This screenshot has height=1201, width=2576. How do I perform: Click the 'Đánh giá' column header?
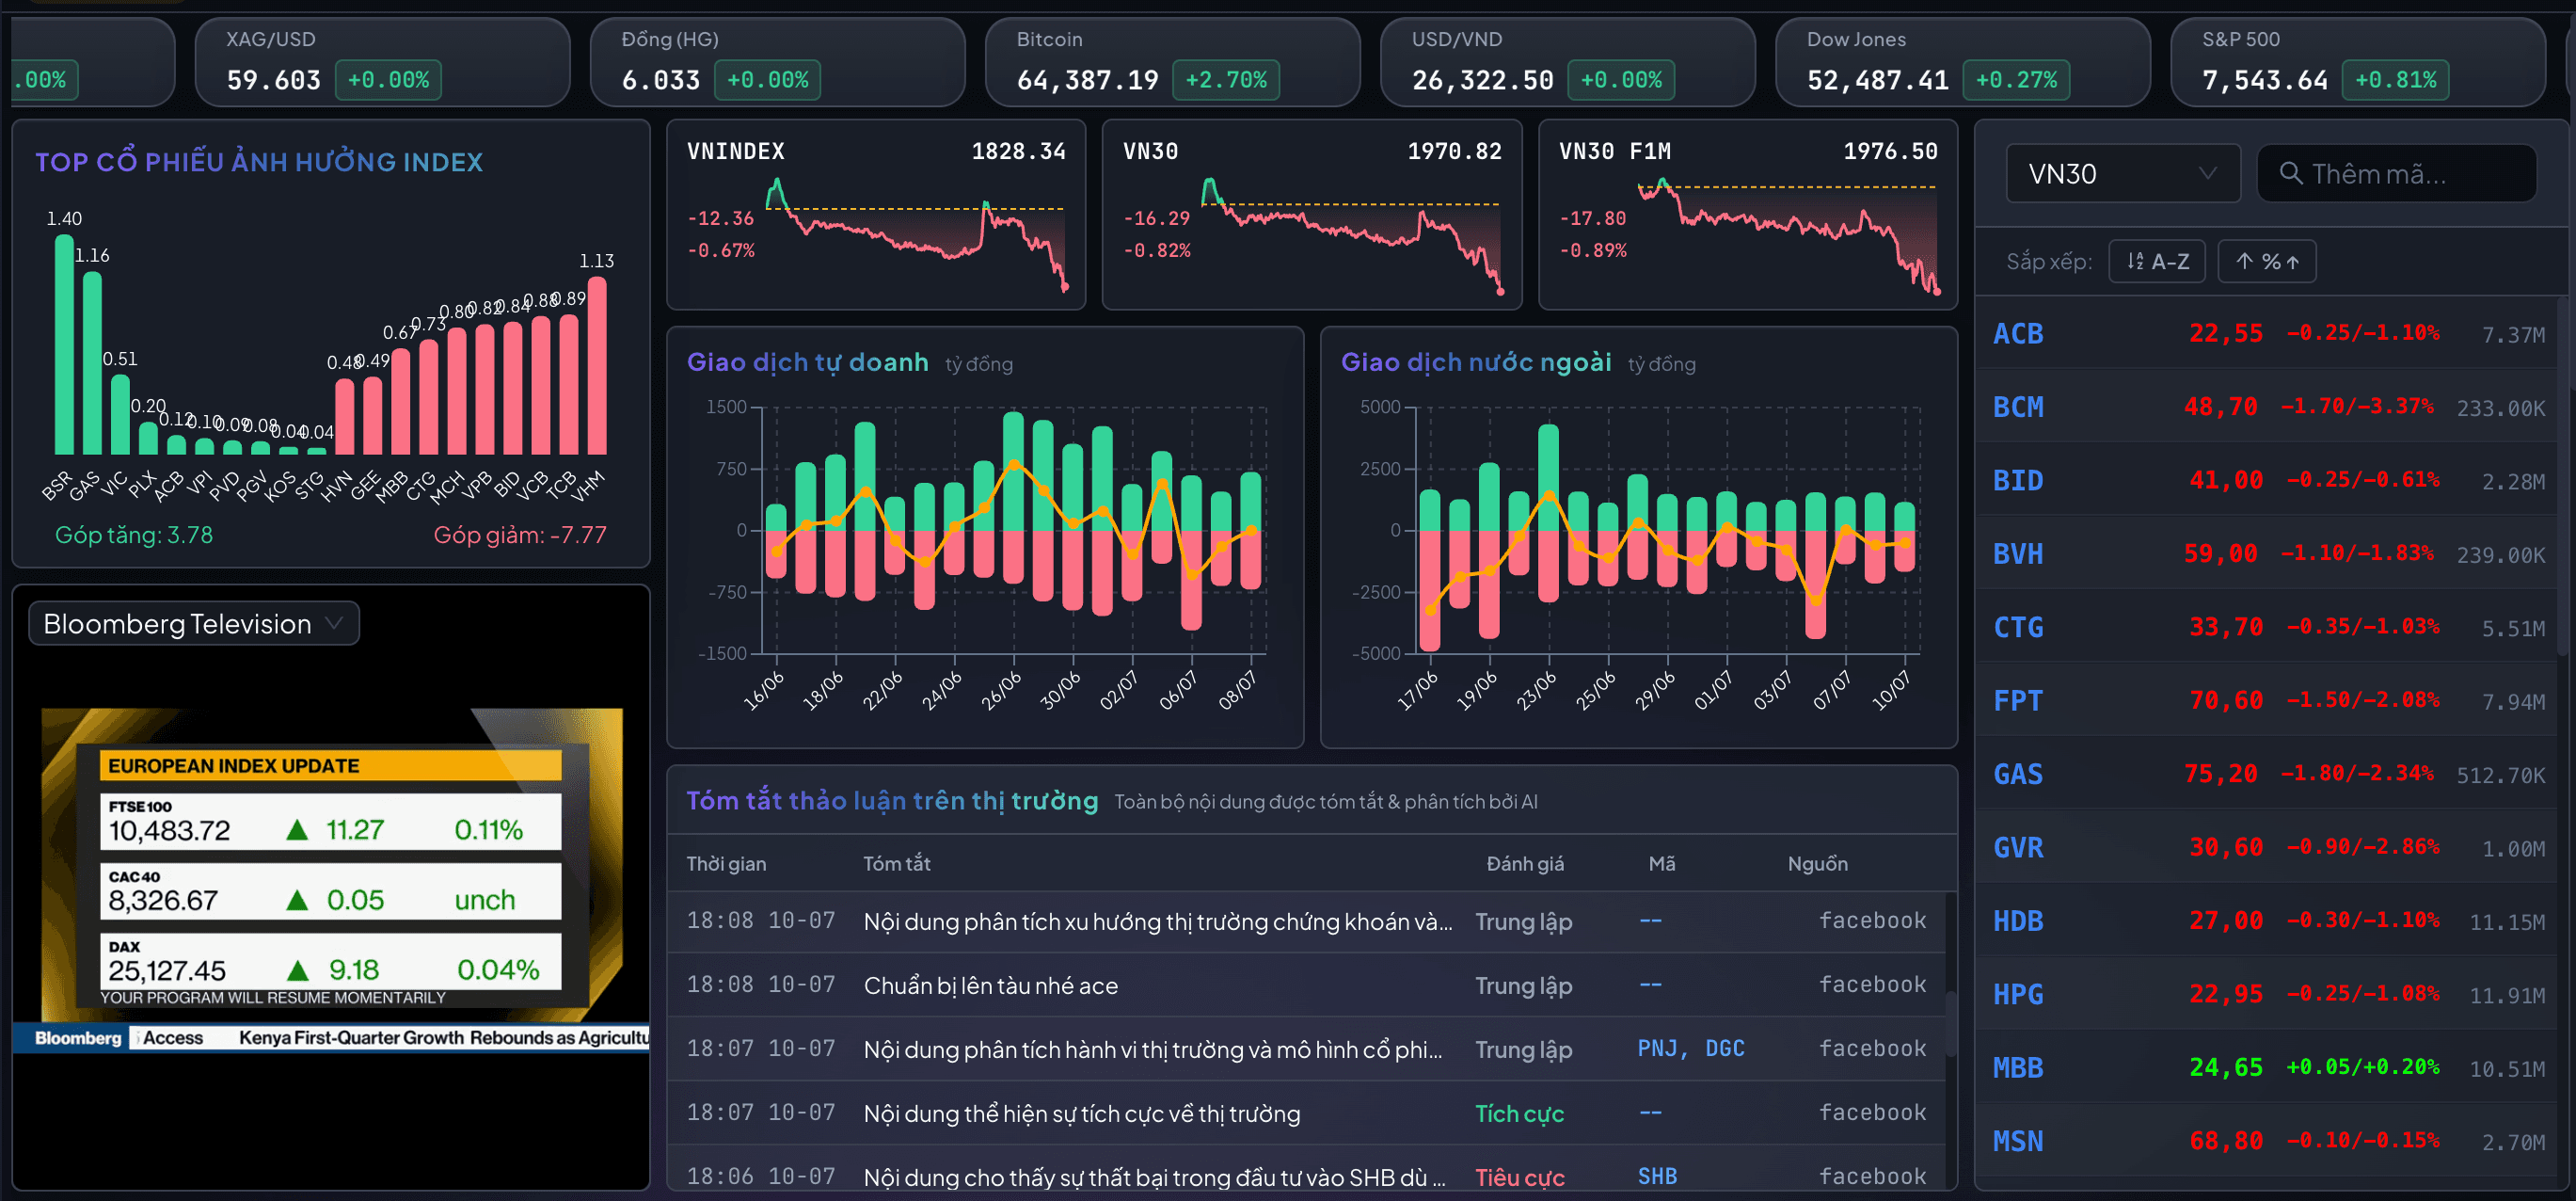tap(1525, 864)
